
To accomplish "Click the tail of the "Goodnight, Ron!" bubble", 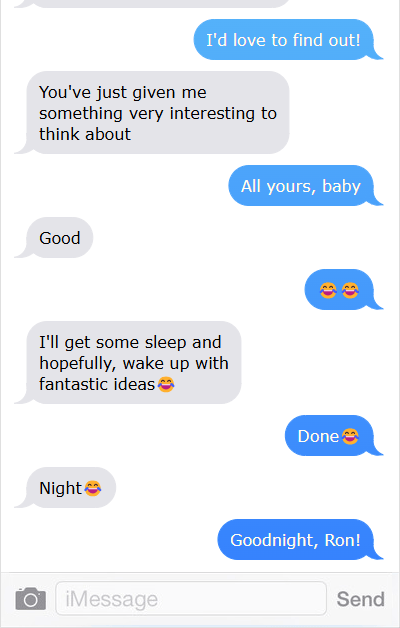I will pos(378,554).
